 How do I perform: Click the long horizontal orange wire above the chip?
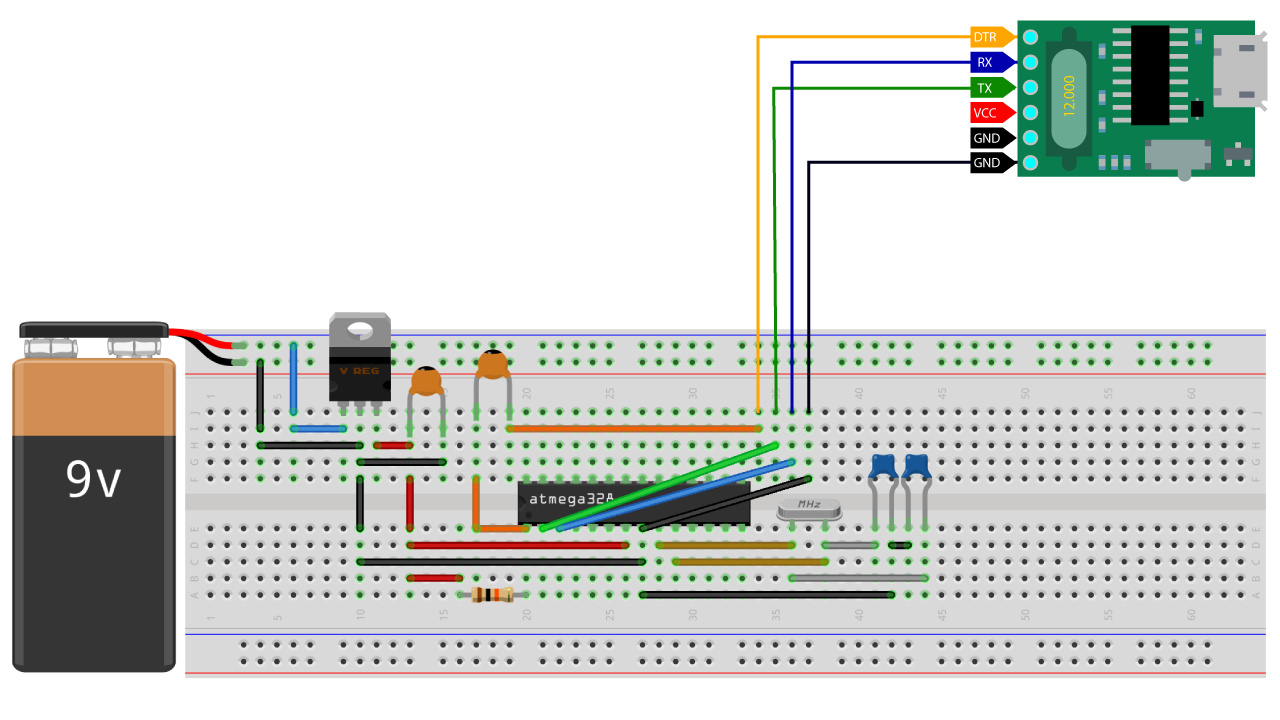634,428
